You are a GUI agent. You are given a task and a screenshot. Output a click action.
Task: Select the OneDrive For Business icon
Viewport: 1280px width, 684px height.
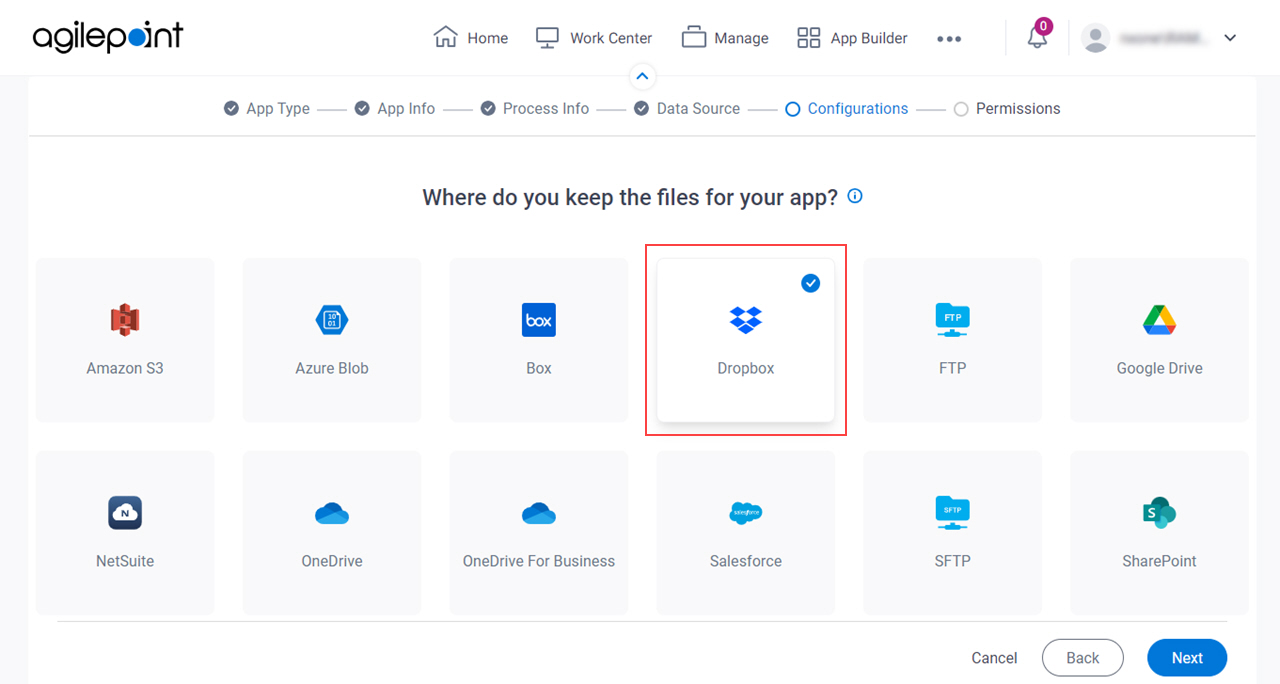coord(539,513)
